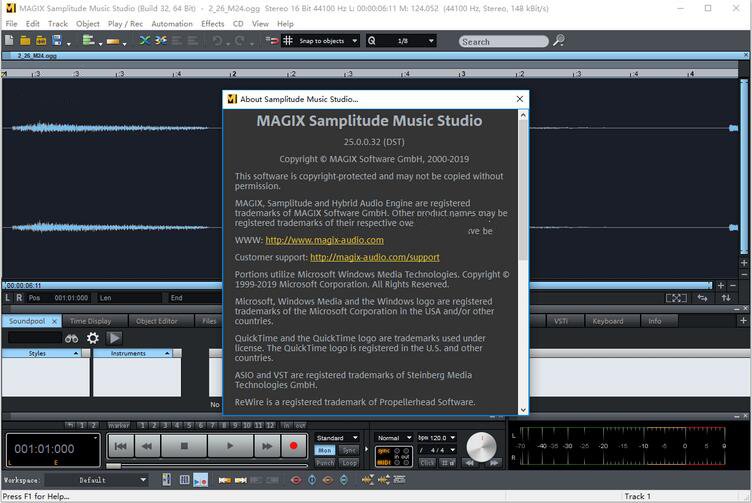Click the magnifier search icon

[558, 41]
